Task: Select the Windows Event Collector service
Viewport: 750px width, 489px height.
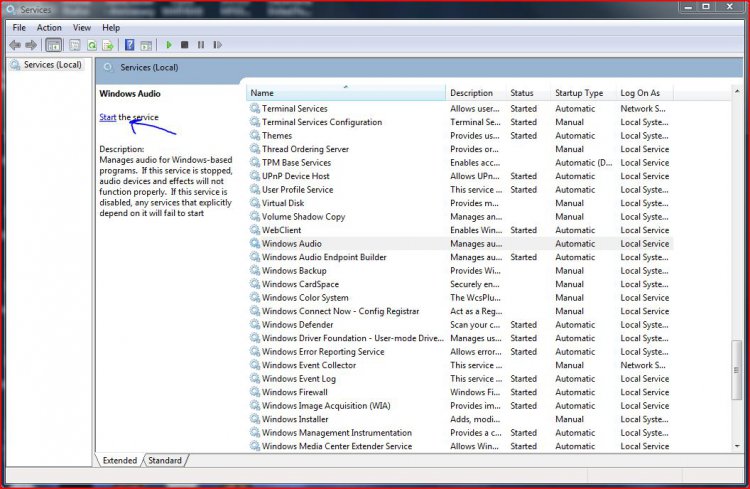Action: 460,365
